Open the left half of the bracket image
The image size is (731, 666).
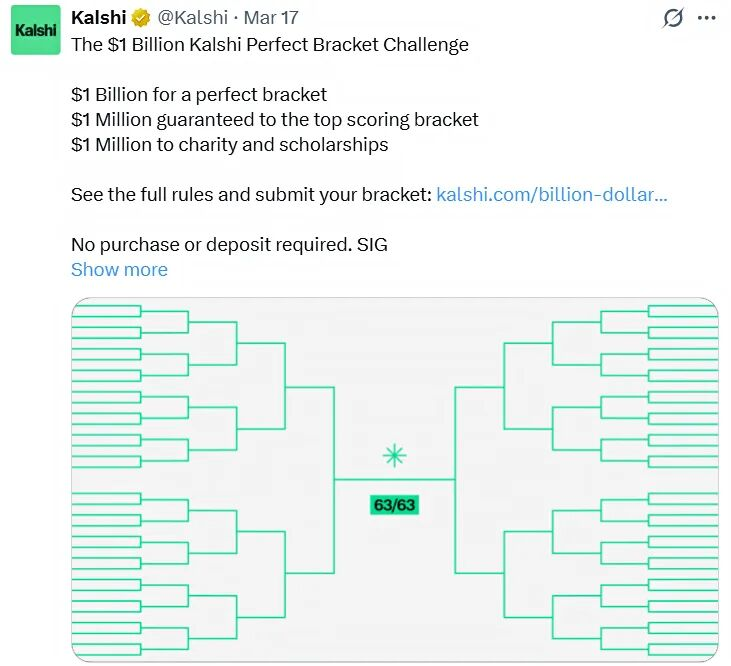[x=200, y=480]
